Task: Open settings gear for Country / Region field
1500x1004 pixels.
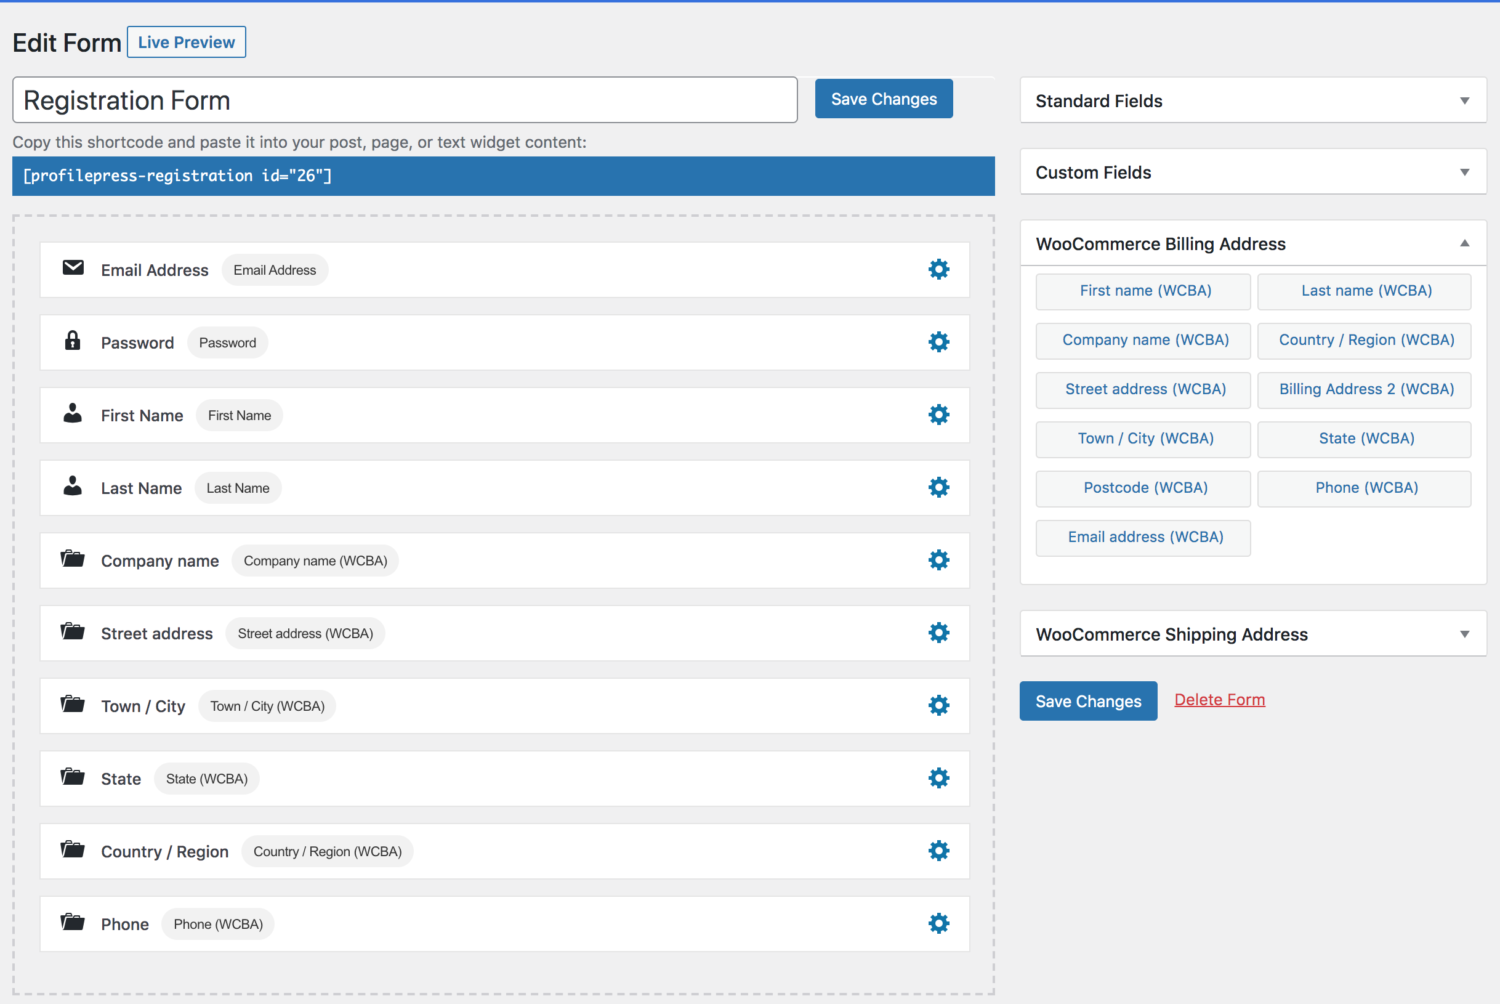Action: [939, 851]
